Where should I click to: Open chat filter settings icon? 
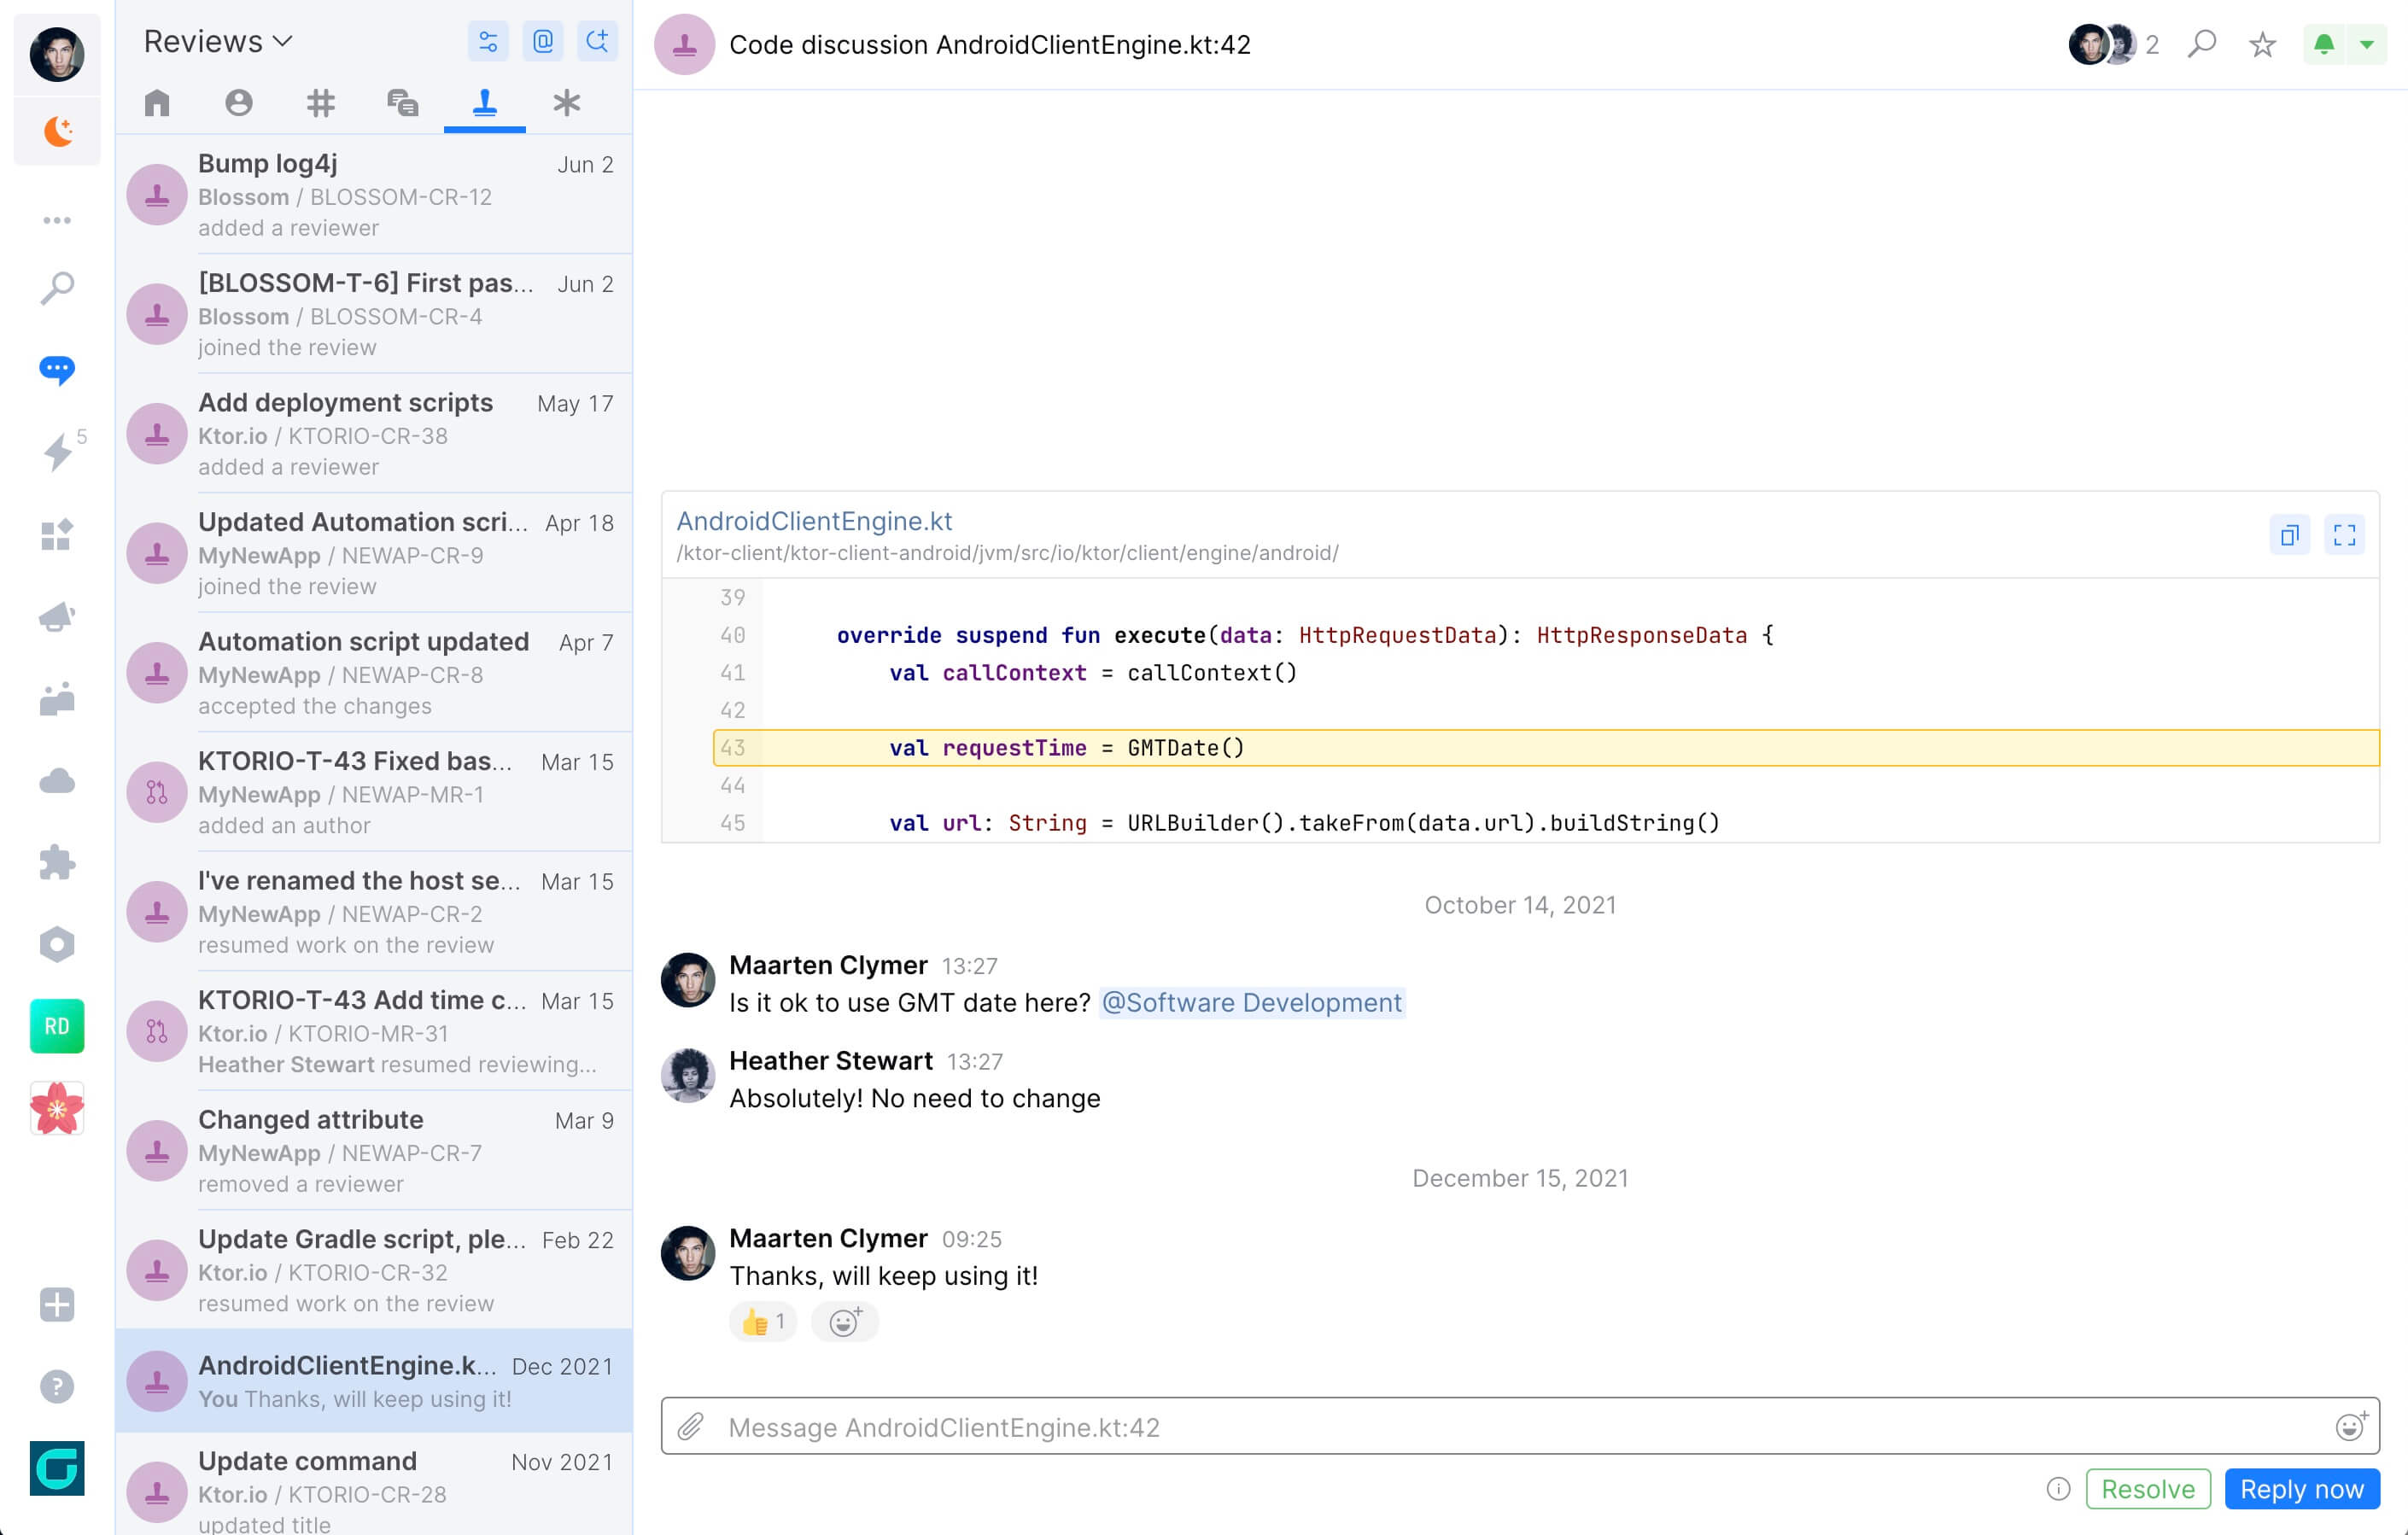488,41
